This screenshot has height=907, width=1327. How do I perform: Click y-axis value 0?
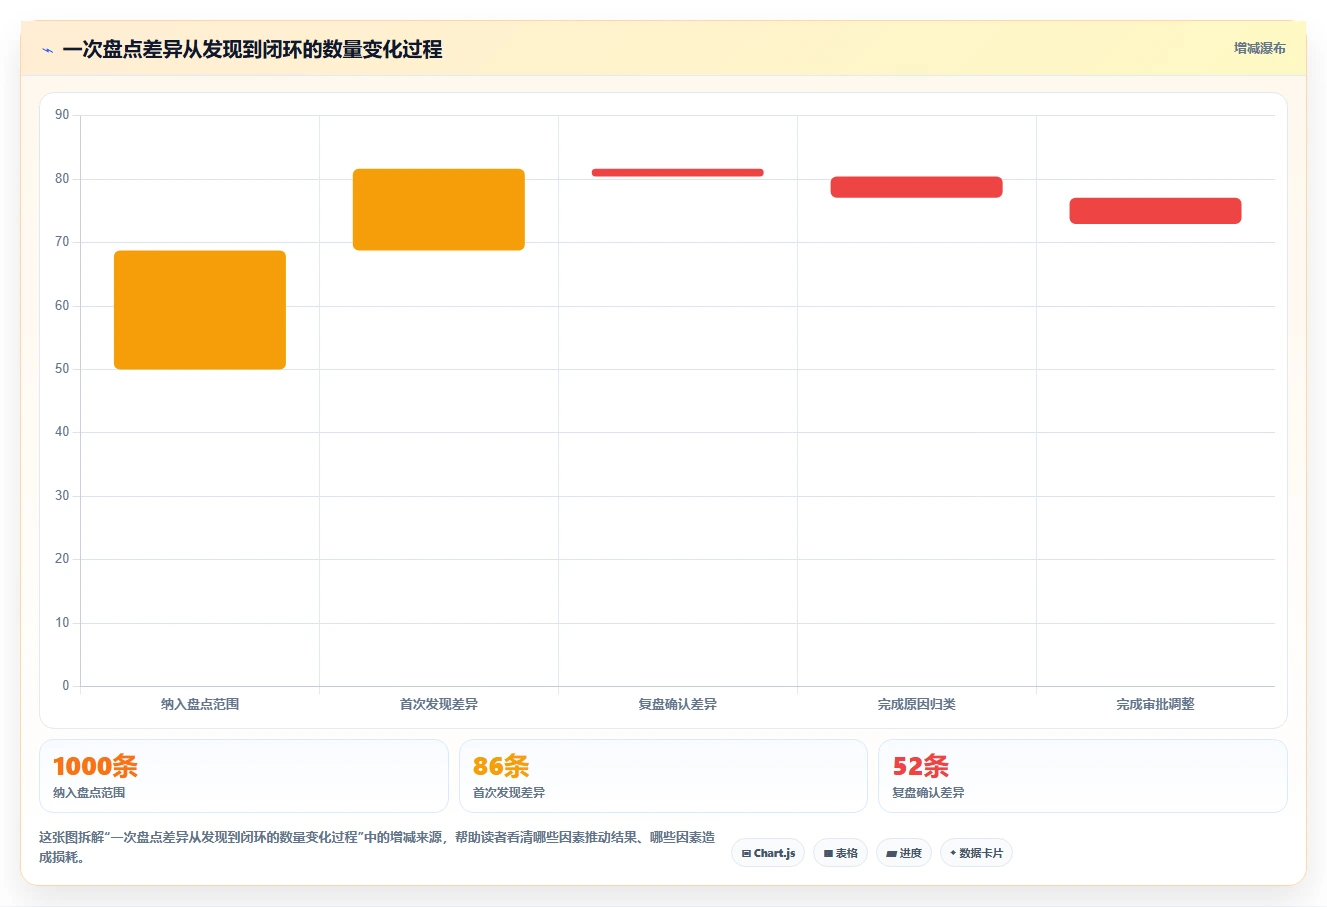click(66, 686)
